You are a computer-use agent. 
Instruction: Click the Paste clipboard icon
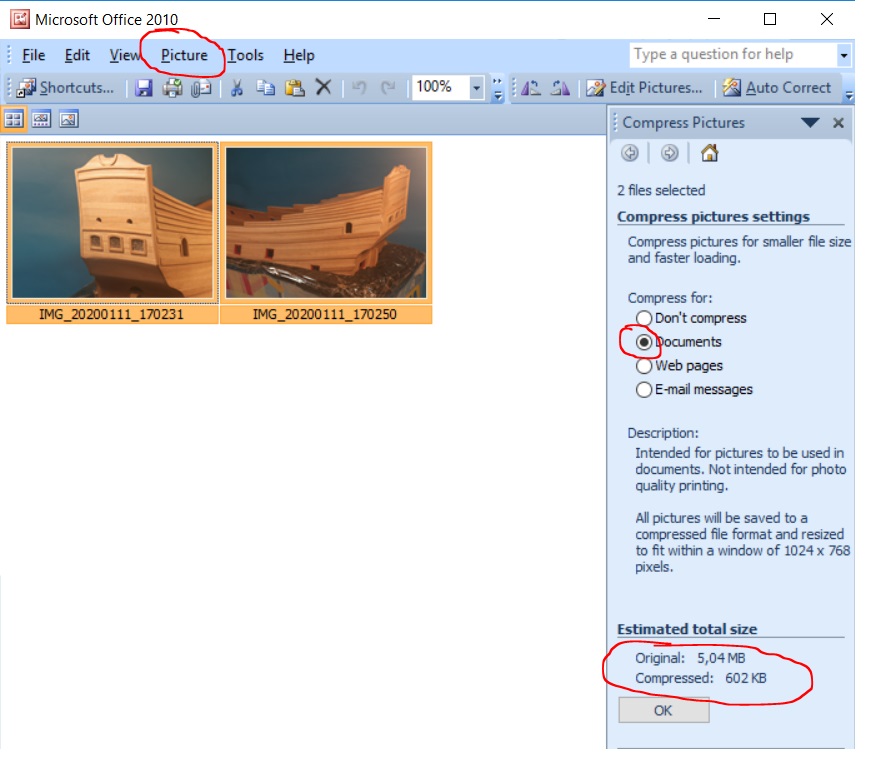click(294, 88)
